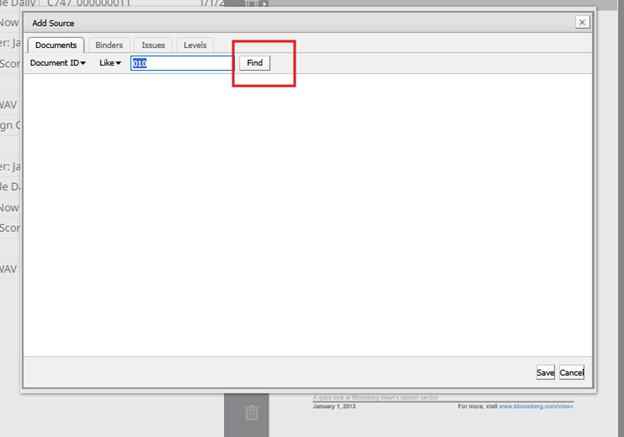Switch to the Binders tab

coord(109,45)
